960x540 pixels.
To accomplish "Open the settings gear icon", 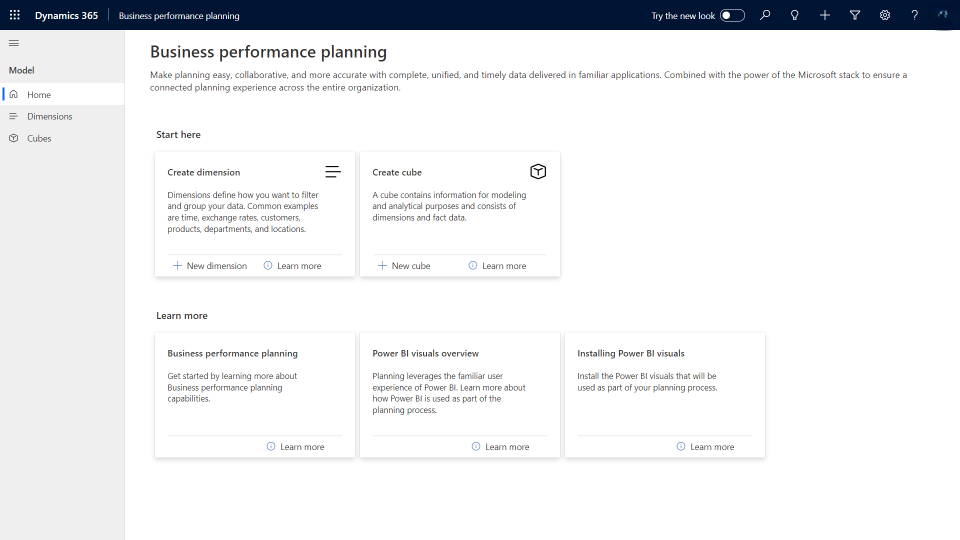I will (x=885, y=15).
